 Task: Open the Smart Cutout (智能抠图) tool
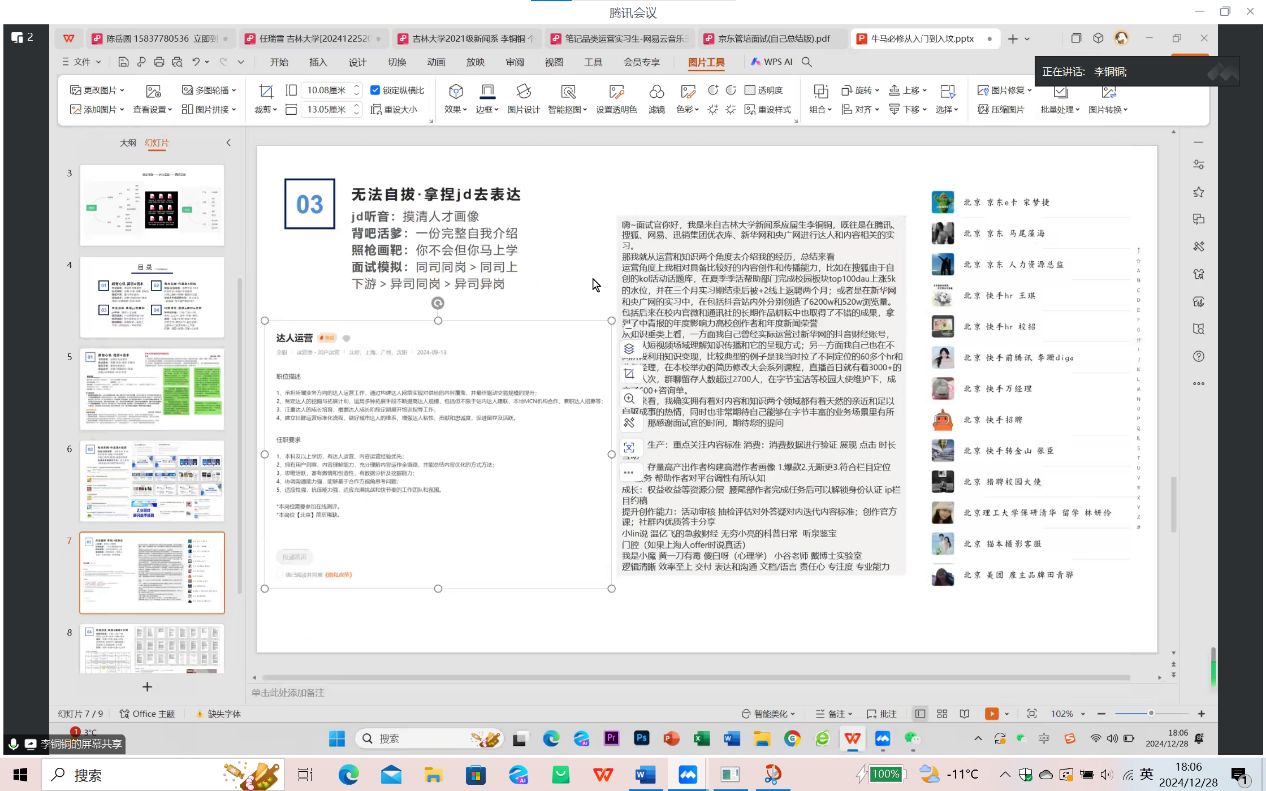pyautogui.click(x=567, y=92)
